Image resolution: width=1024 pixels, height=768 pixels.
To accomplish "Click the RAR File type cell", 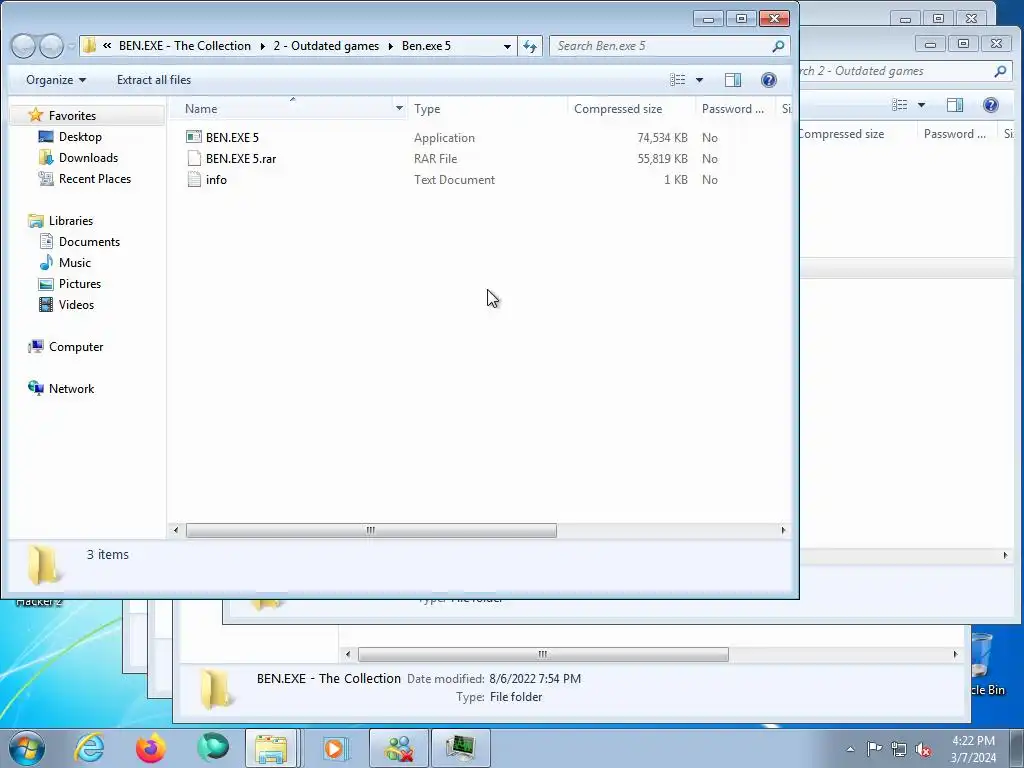I will point(435,159).
